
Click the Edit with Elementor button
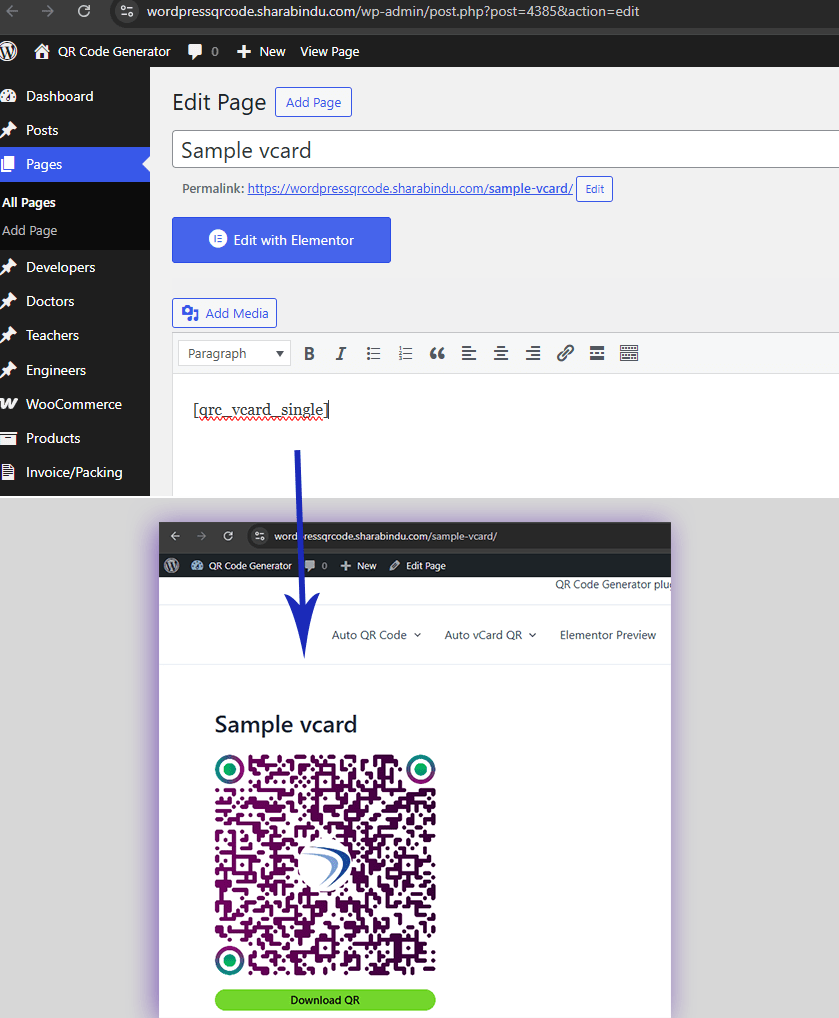(281, 240)
